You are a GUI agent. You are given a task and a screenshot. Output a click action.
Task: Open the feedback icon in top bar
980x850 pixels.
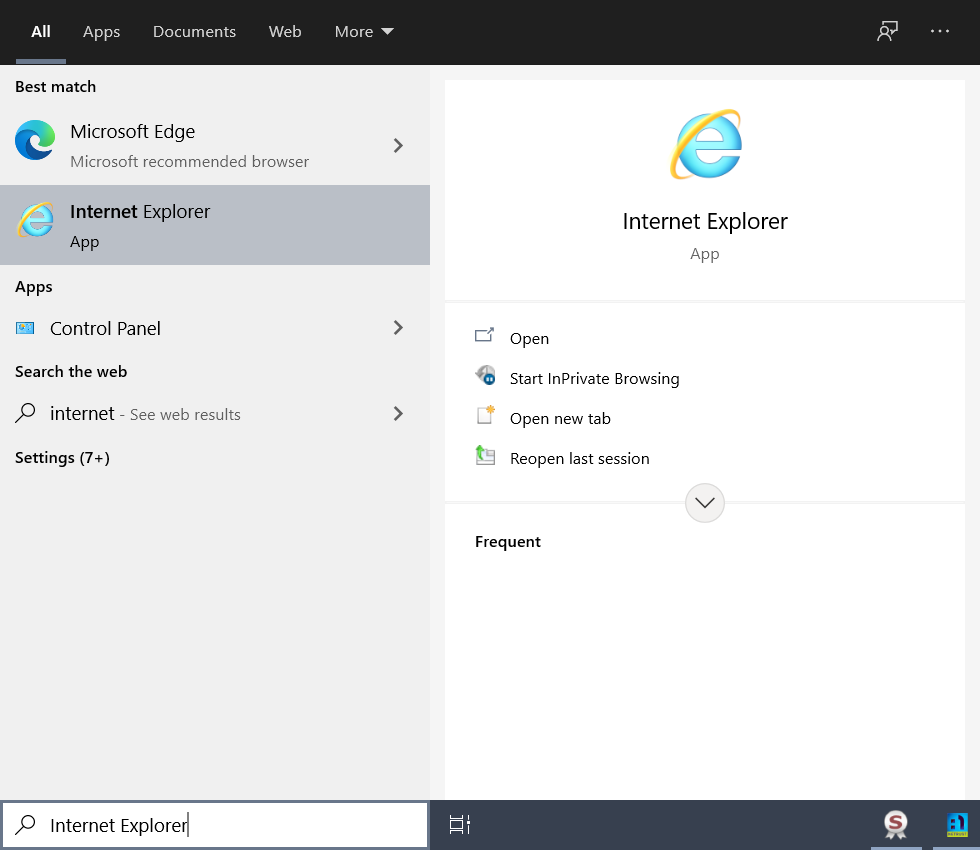click(887, 31)
